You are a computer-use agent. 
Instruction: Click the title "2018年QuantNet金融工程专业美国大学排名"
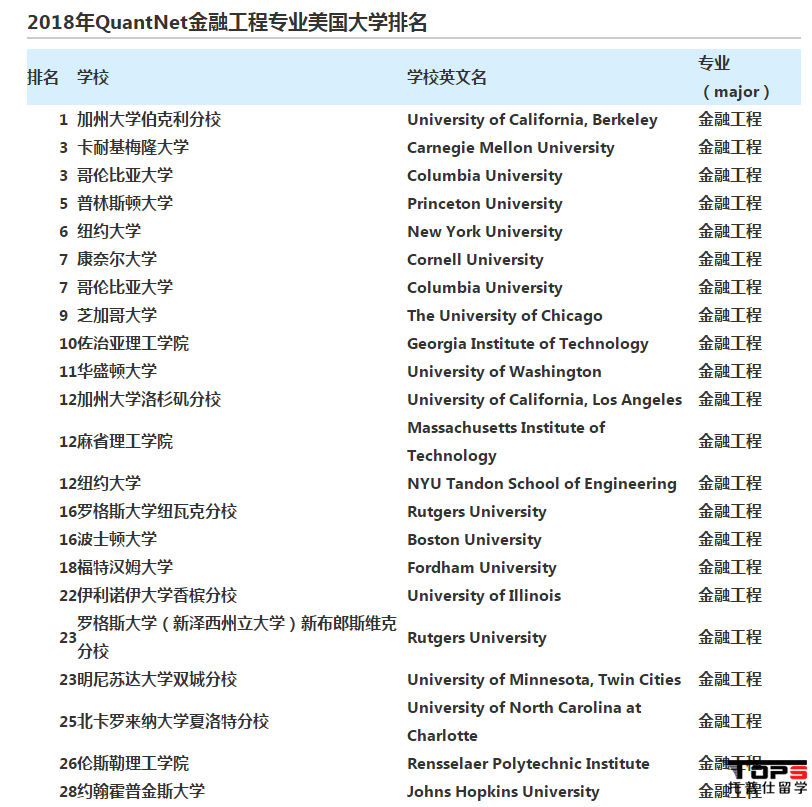[227, 23]
